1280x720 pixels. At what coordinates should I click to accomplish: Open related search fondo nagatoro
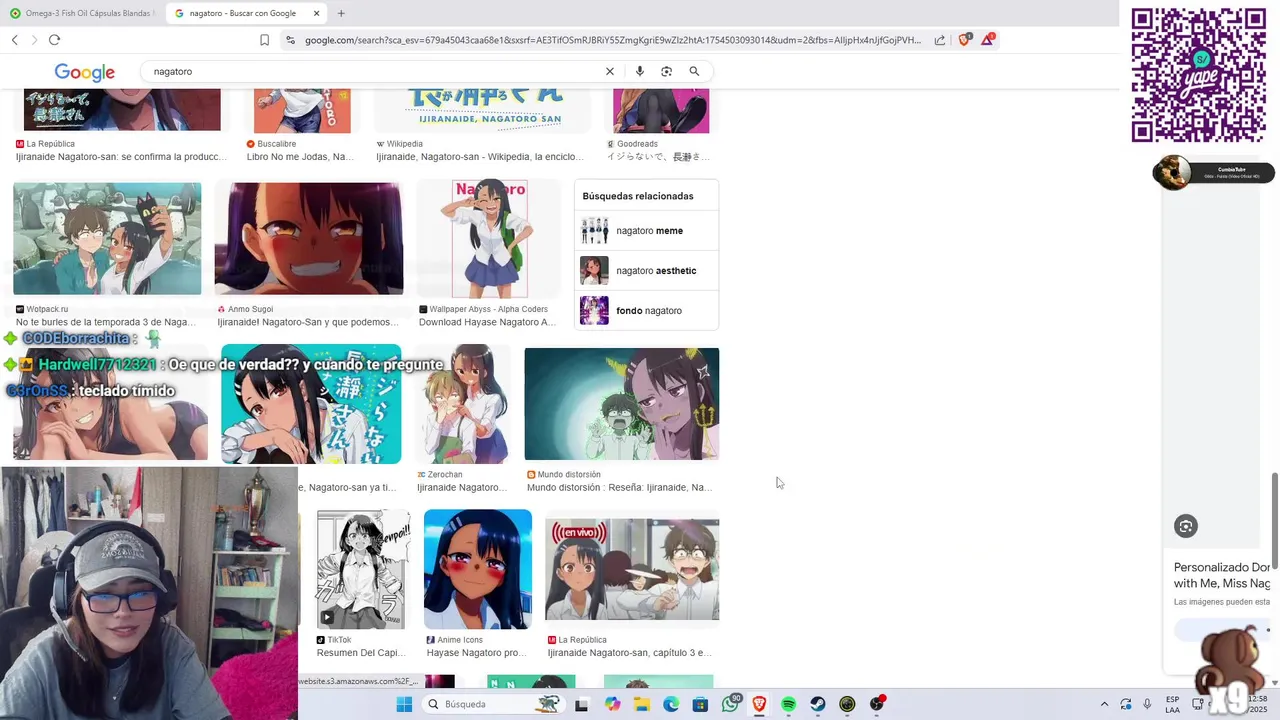click(x=646, y=311)
